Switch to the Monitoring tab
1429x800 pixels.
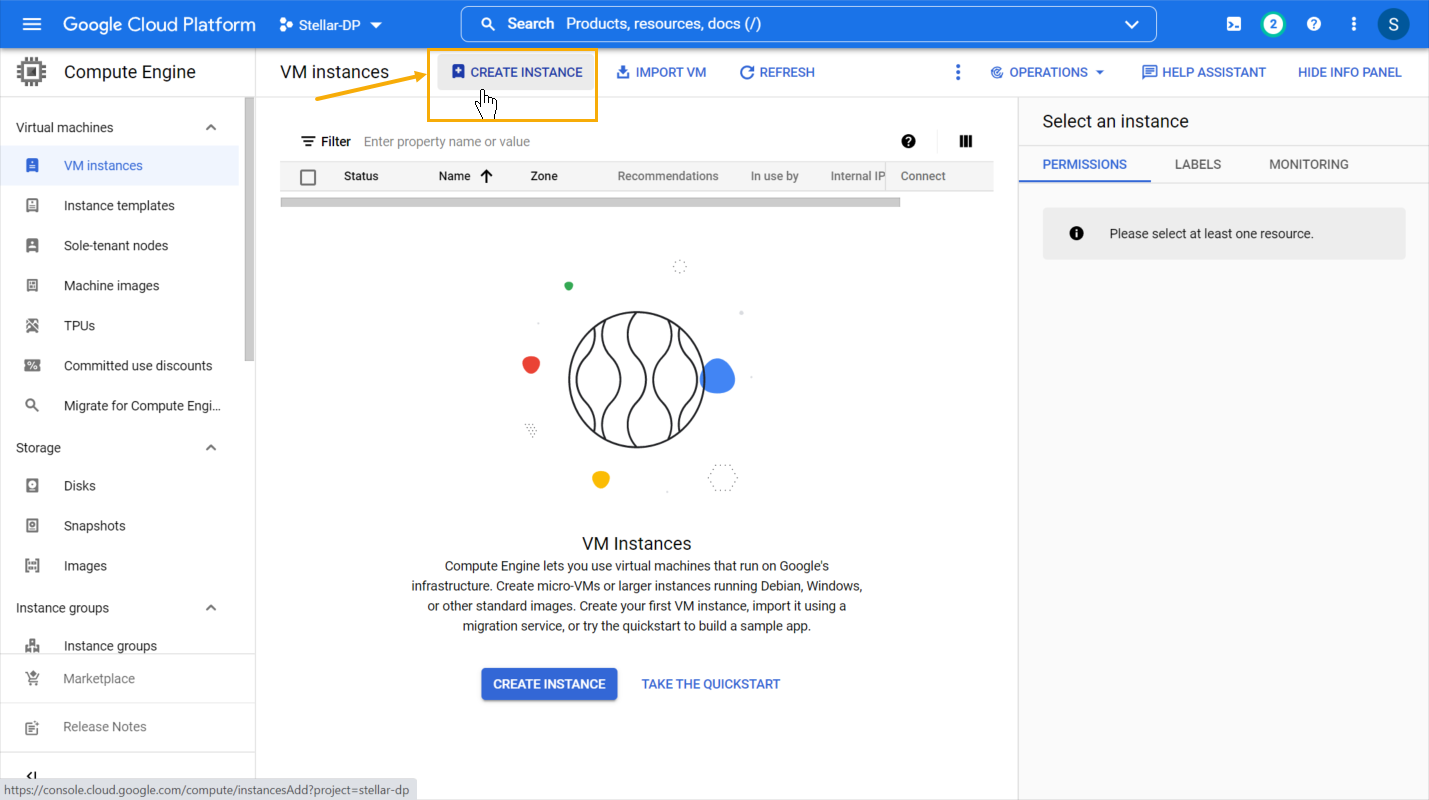point(1308,164)
